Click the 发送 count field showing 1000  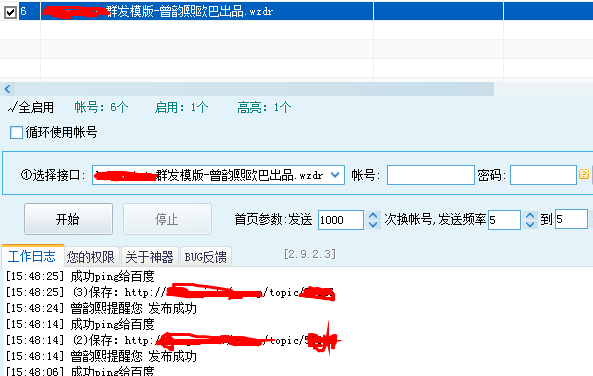click(340, 220)
